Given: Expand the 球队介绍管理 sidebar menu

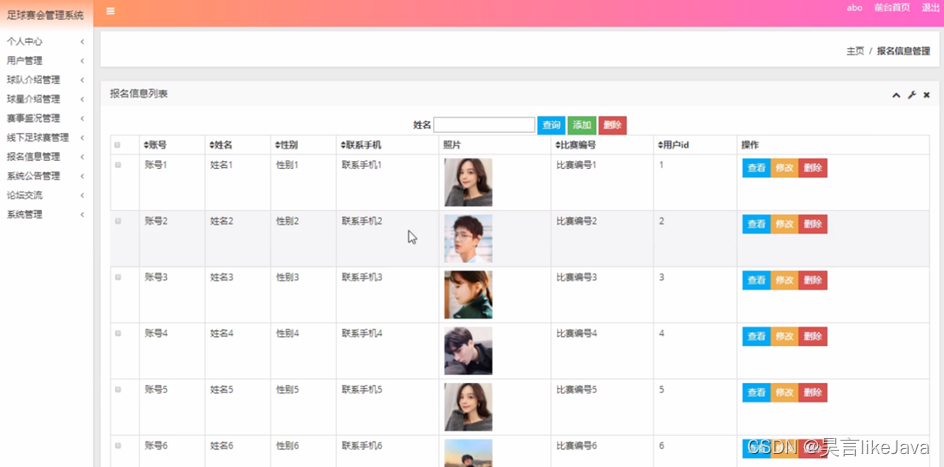Looking at the screenshot, I should point(46,80).
